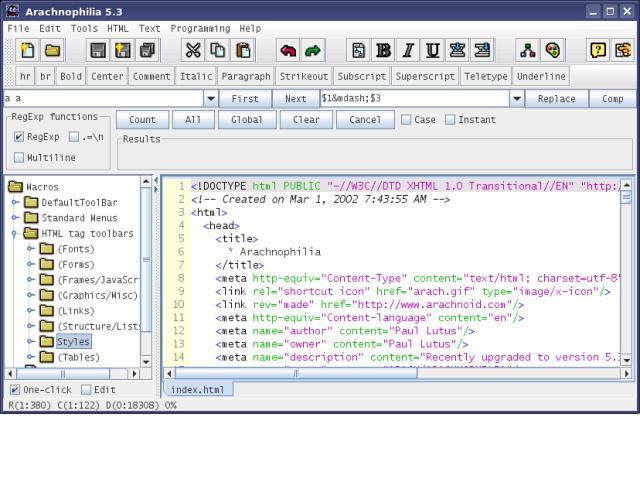The width and height of the screenshot is (640, 480).
Task: Click the macro tree vertical scrollbar thumb
Action: (146, 260)
